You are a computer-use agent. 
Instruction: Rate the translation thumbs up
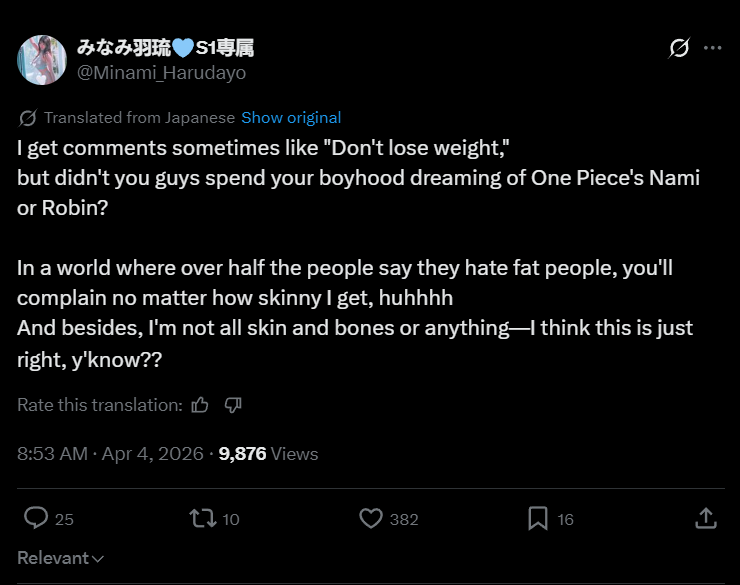200,405
